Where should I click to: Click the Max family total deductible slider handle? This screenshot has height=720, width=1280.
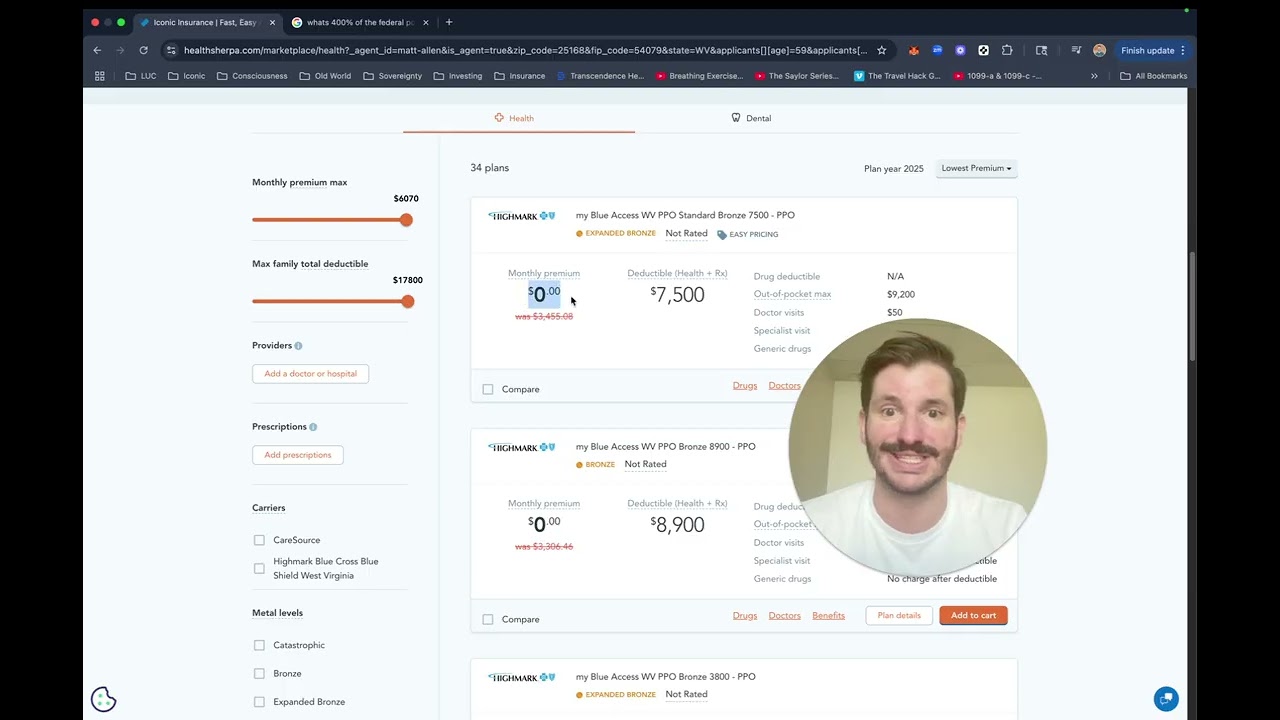(407, 301)
